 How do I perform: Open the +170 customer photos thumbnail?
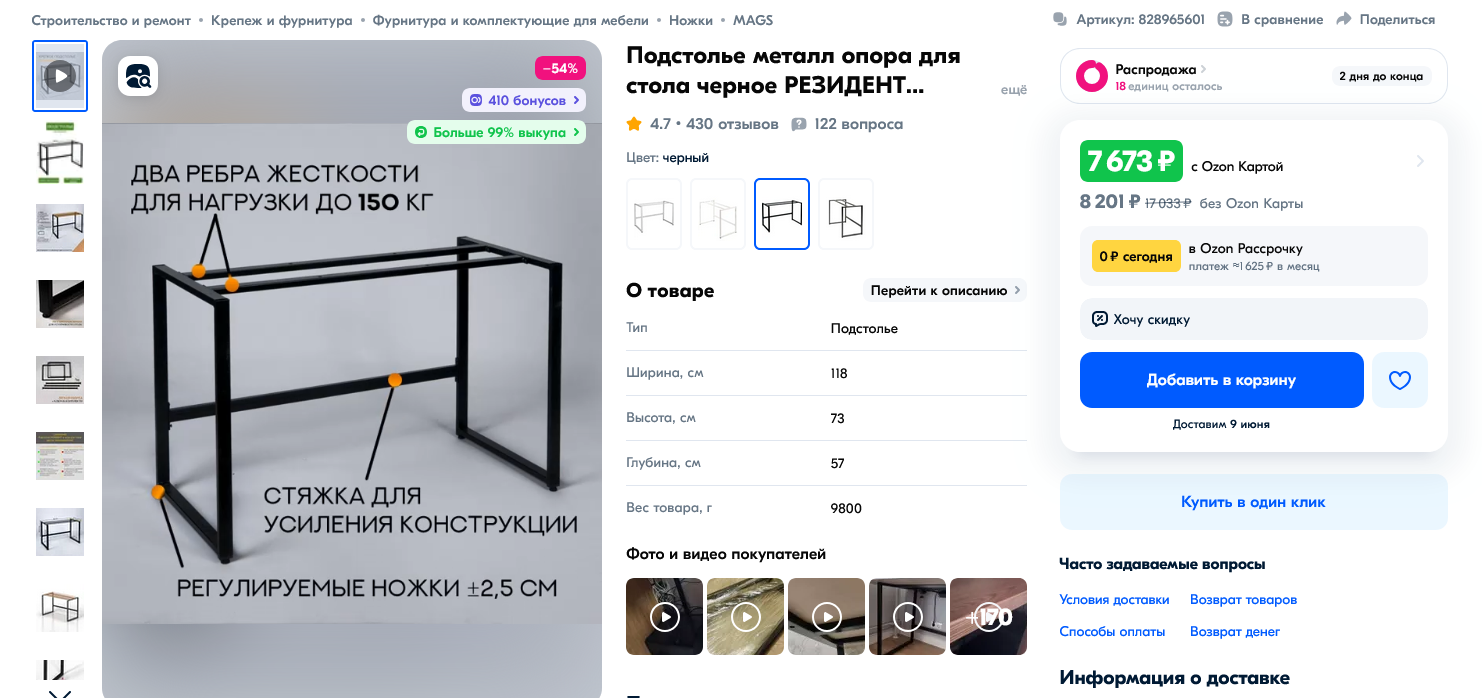[x=988, y=617]
